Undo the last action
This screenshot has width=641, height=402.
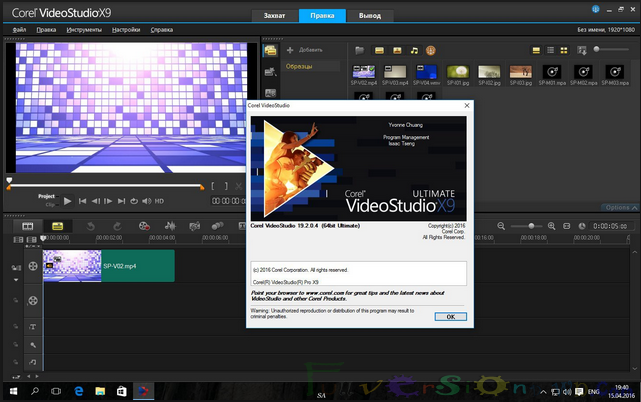pyautogui.click(x=90, y=226)
